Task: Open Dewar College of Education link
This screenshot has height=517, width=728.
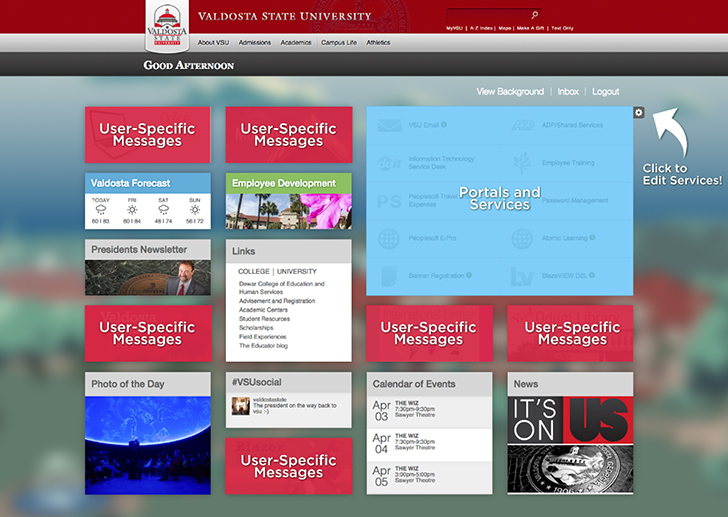Action: (281, 288)
